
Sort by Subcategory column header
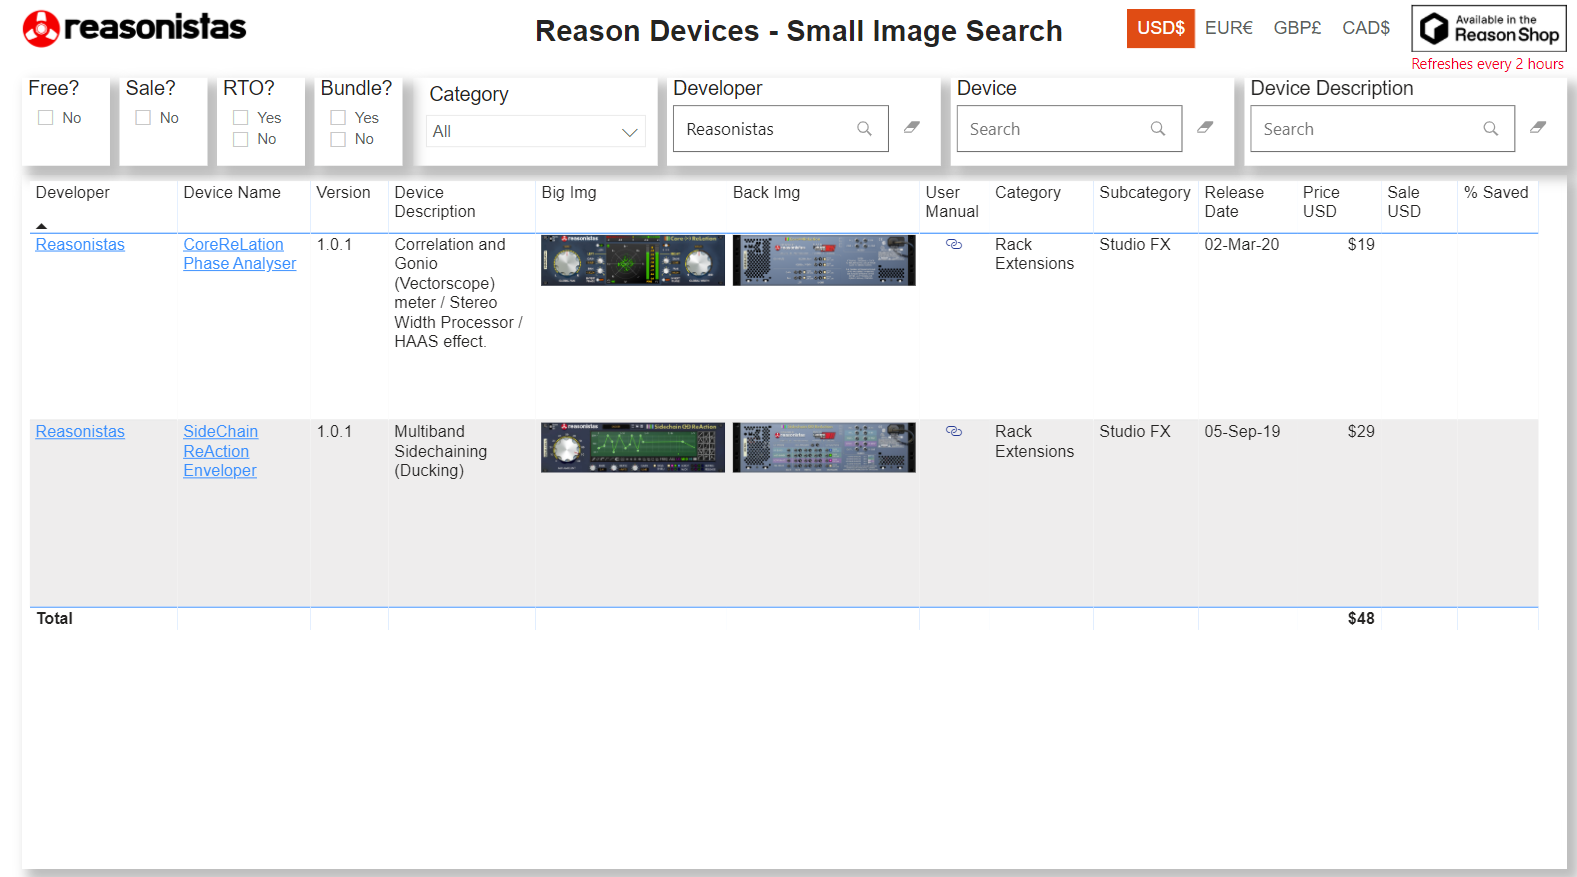pyautogui.click(x=1145, y=192)
